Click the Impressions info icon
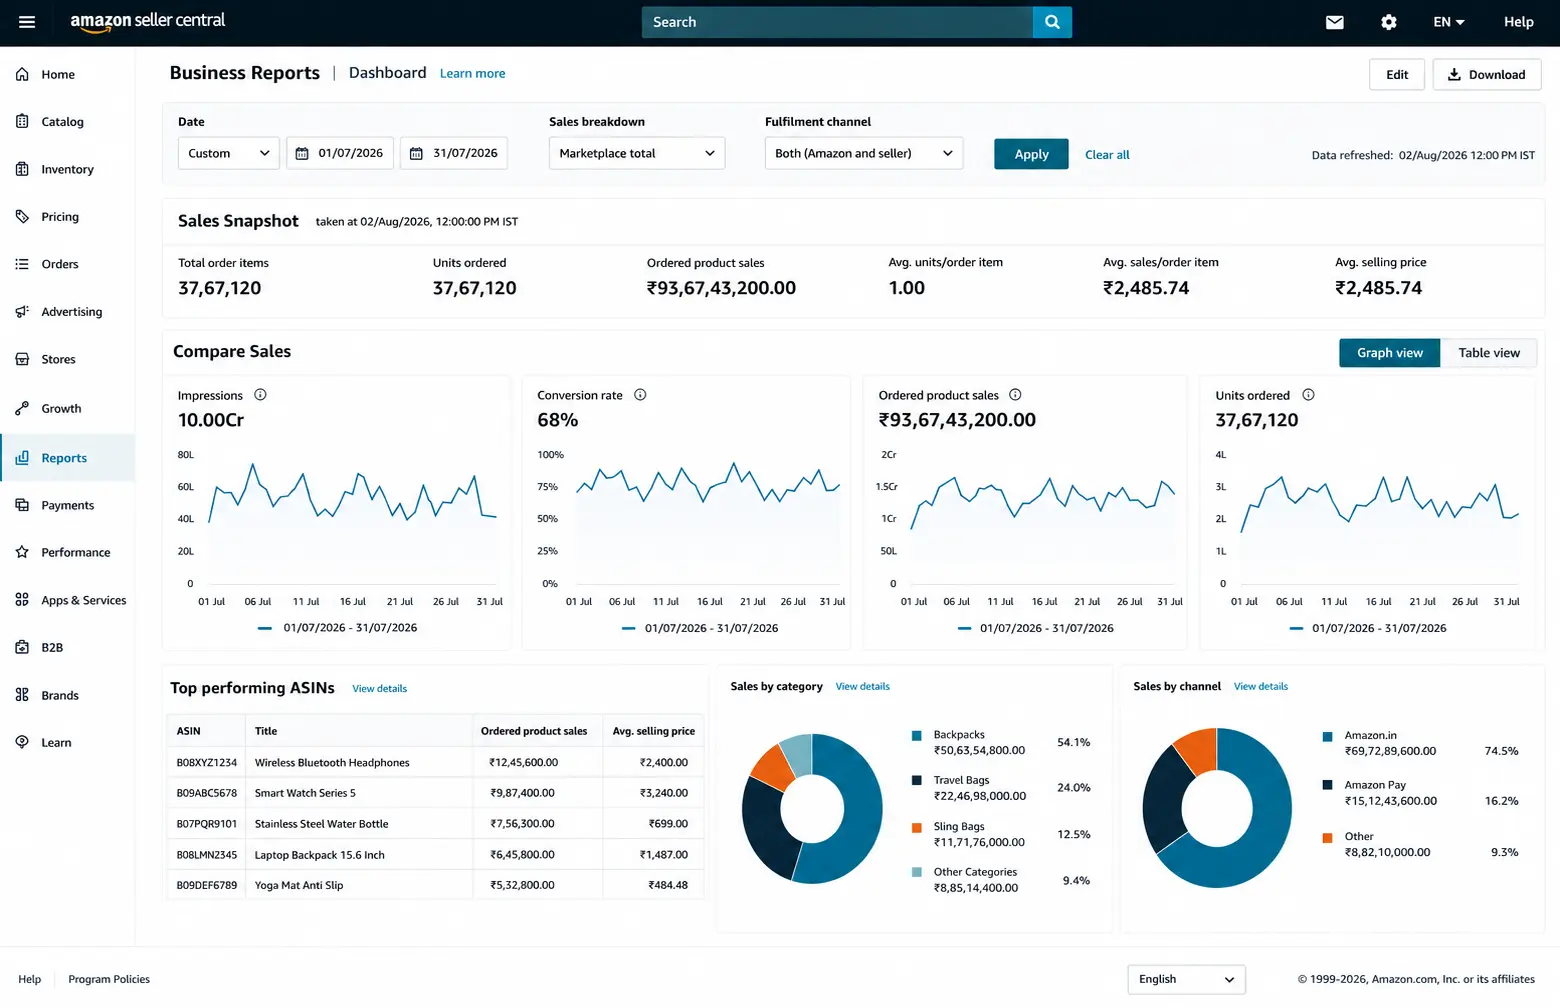 [x=260, y=395]
